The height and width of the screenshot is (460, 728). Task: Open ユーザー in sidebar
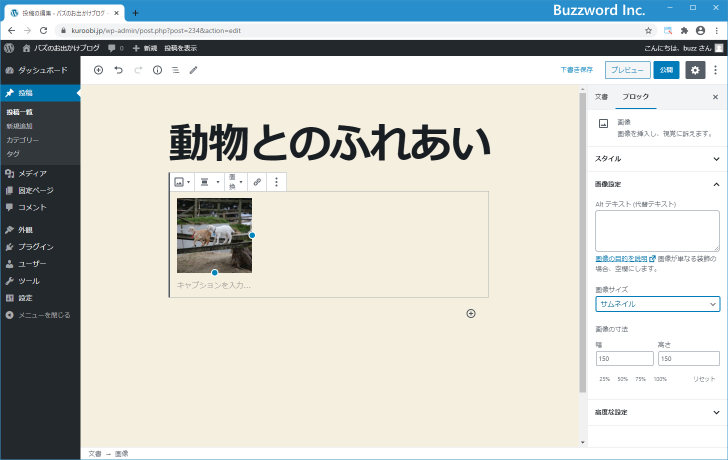pyautogui.click(x=40, y=264)
